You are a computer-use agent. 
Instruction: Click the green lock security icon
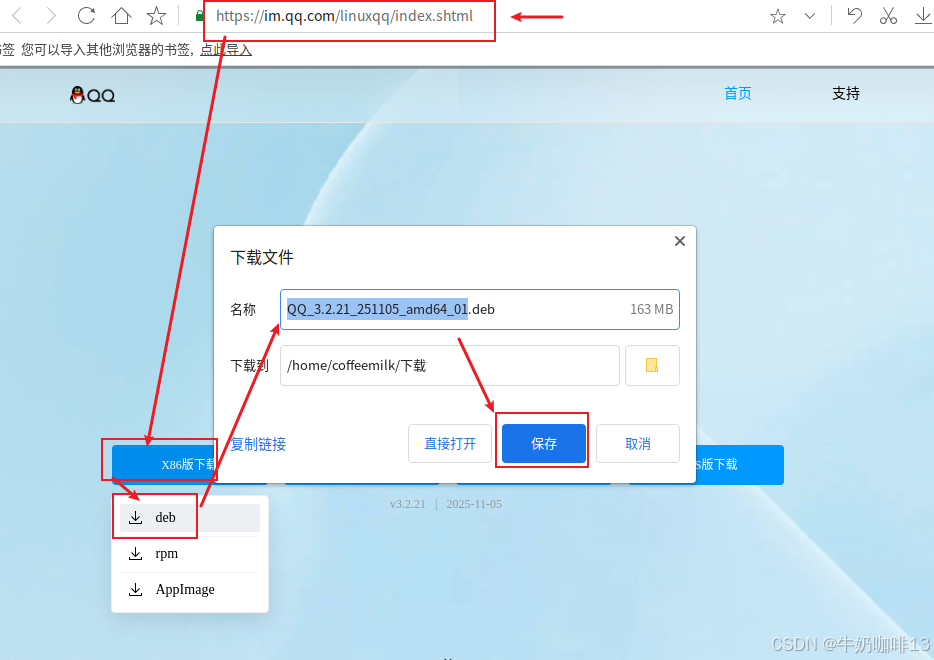200,16
